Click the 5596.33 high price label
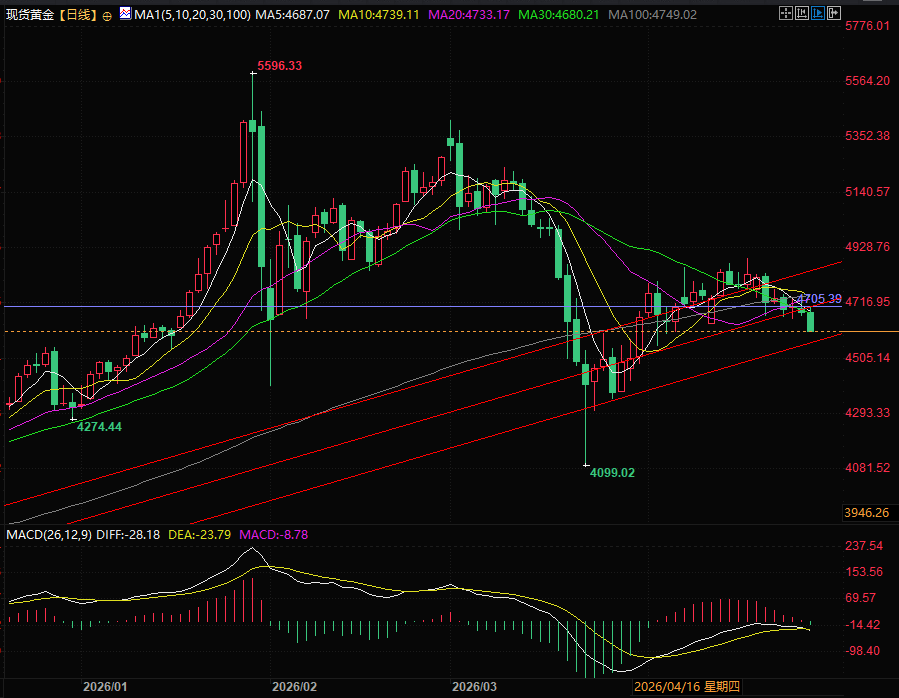Image resolution: width=899 pixels, height=698 pixels. click(279, 66)
